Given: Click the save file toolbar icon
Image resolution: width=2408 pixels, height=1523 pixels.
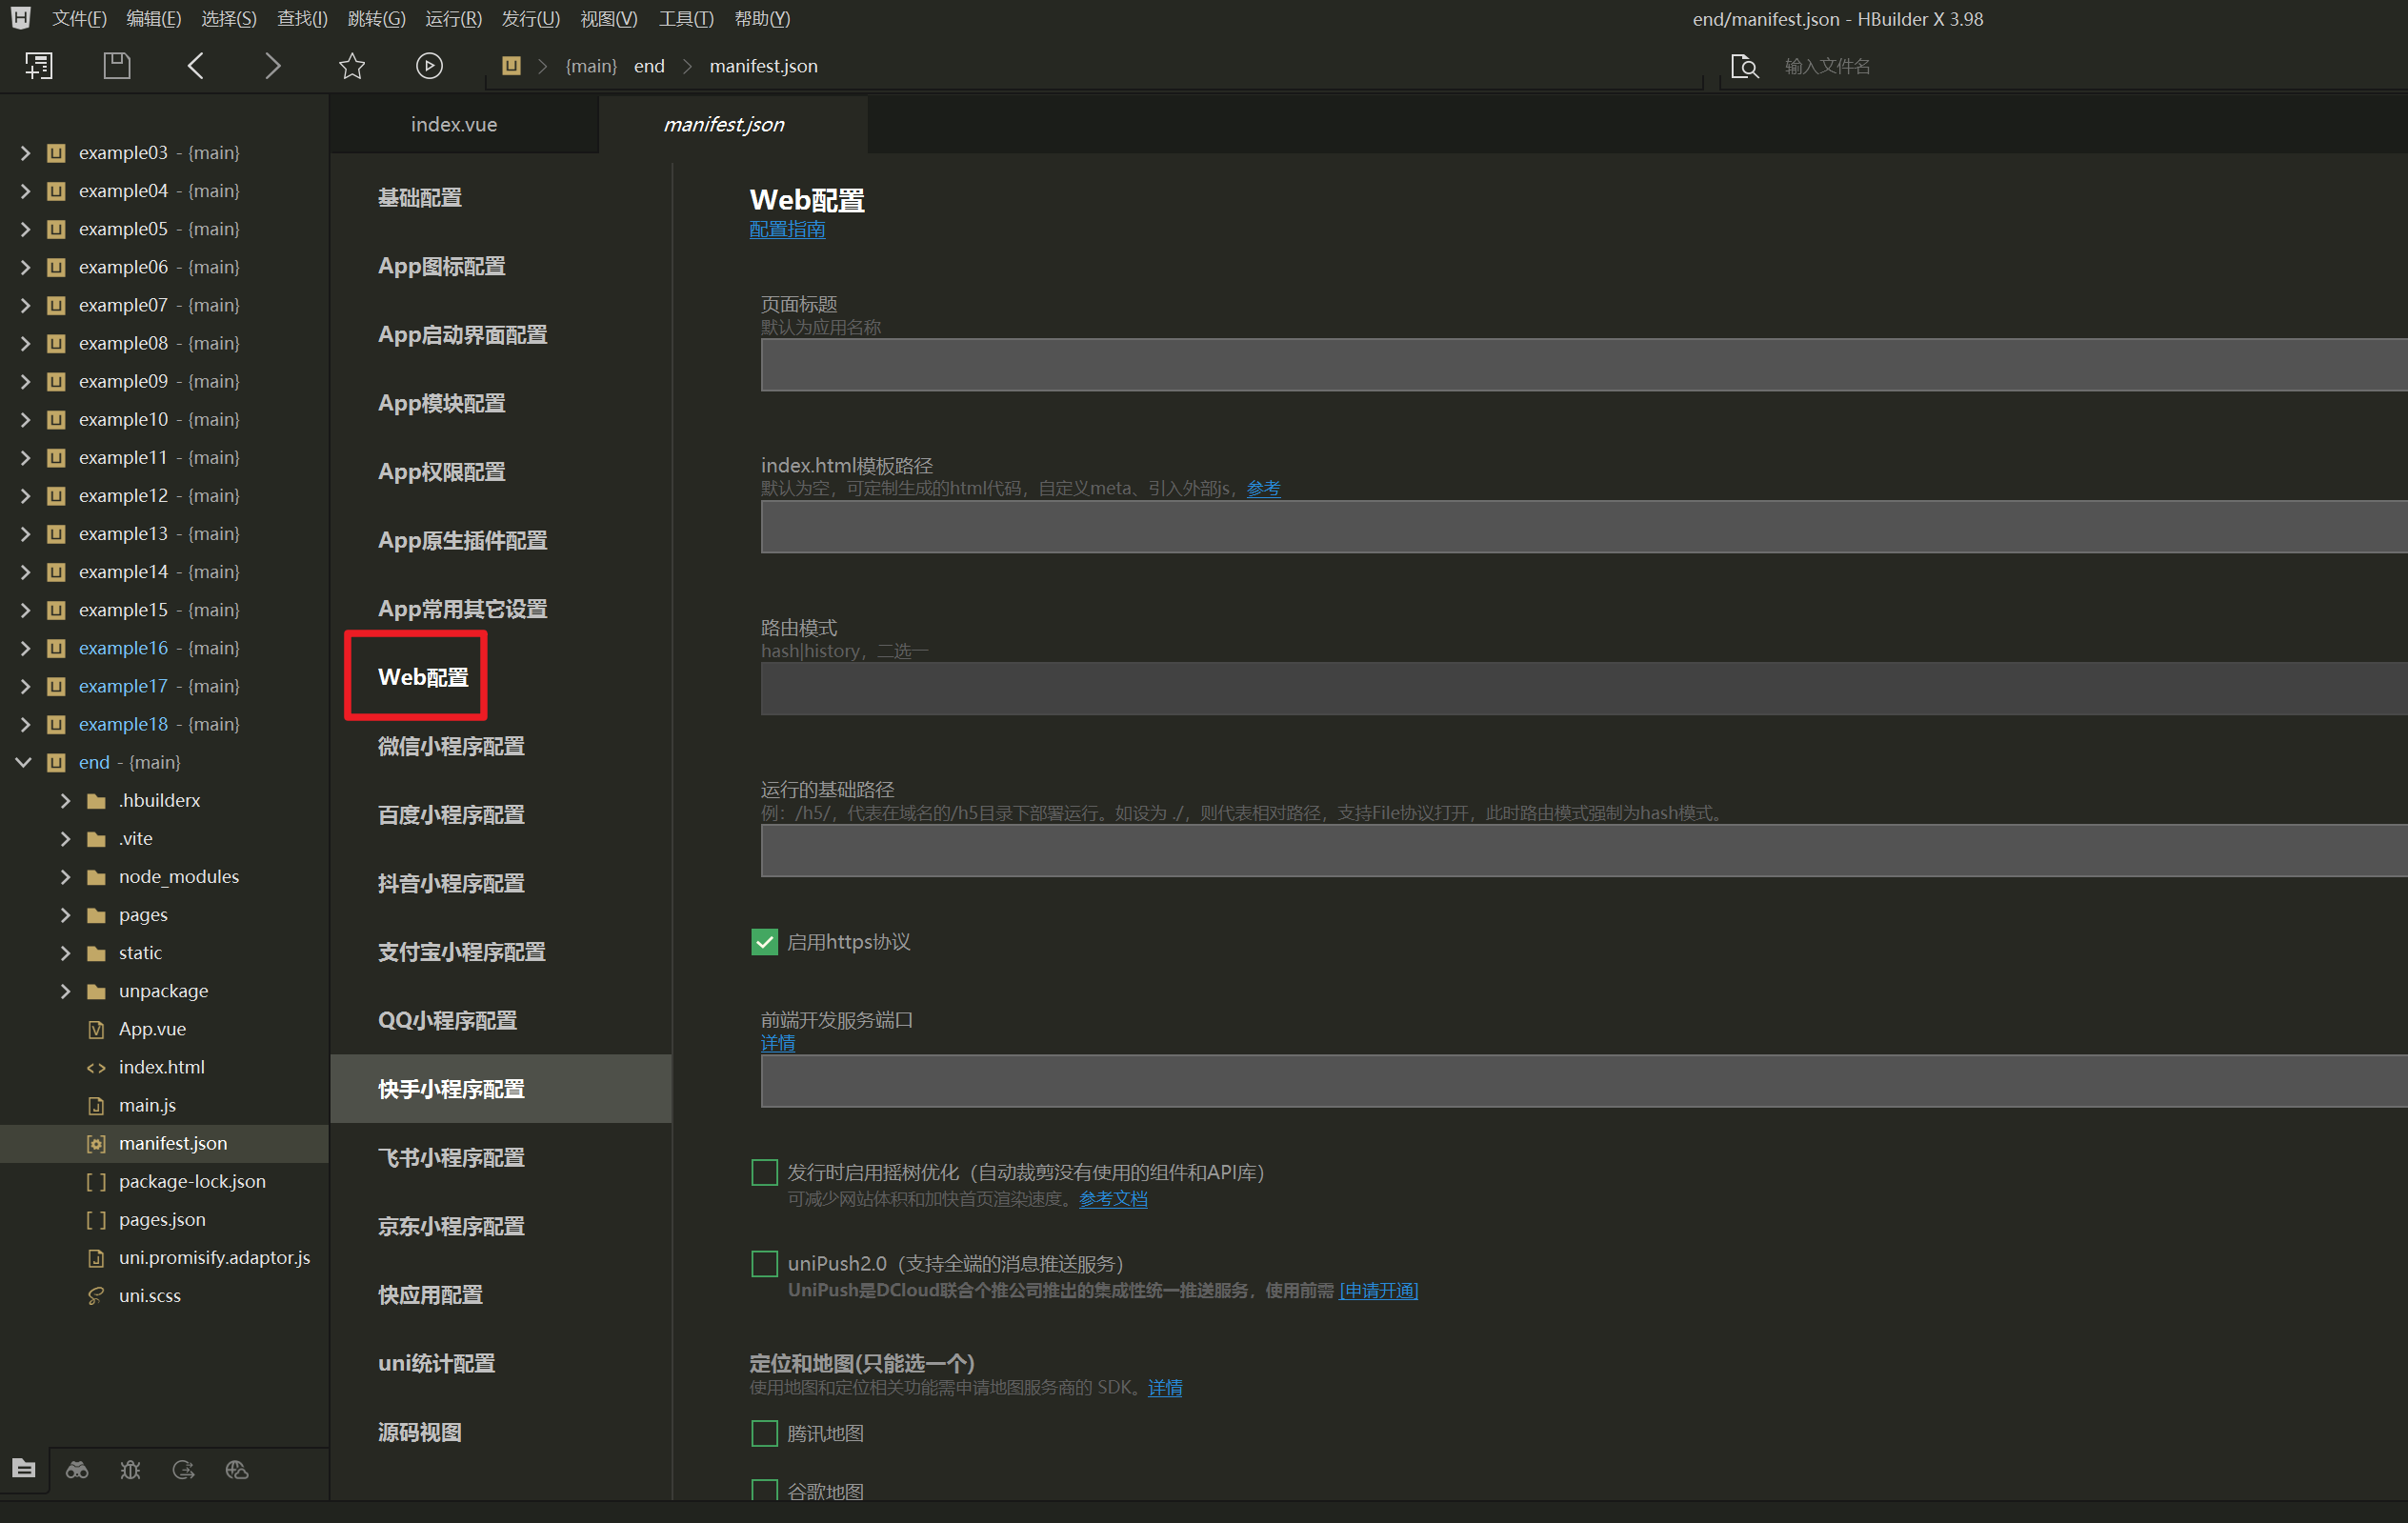Looking at the screenshot, I should coord(117,66).
